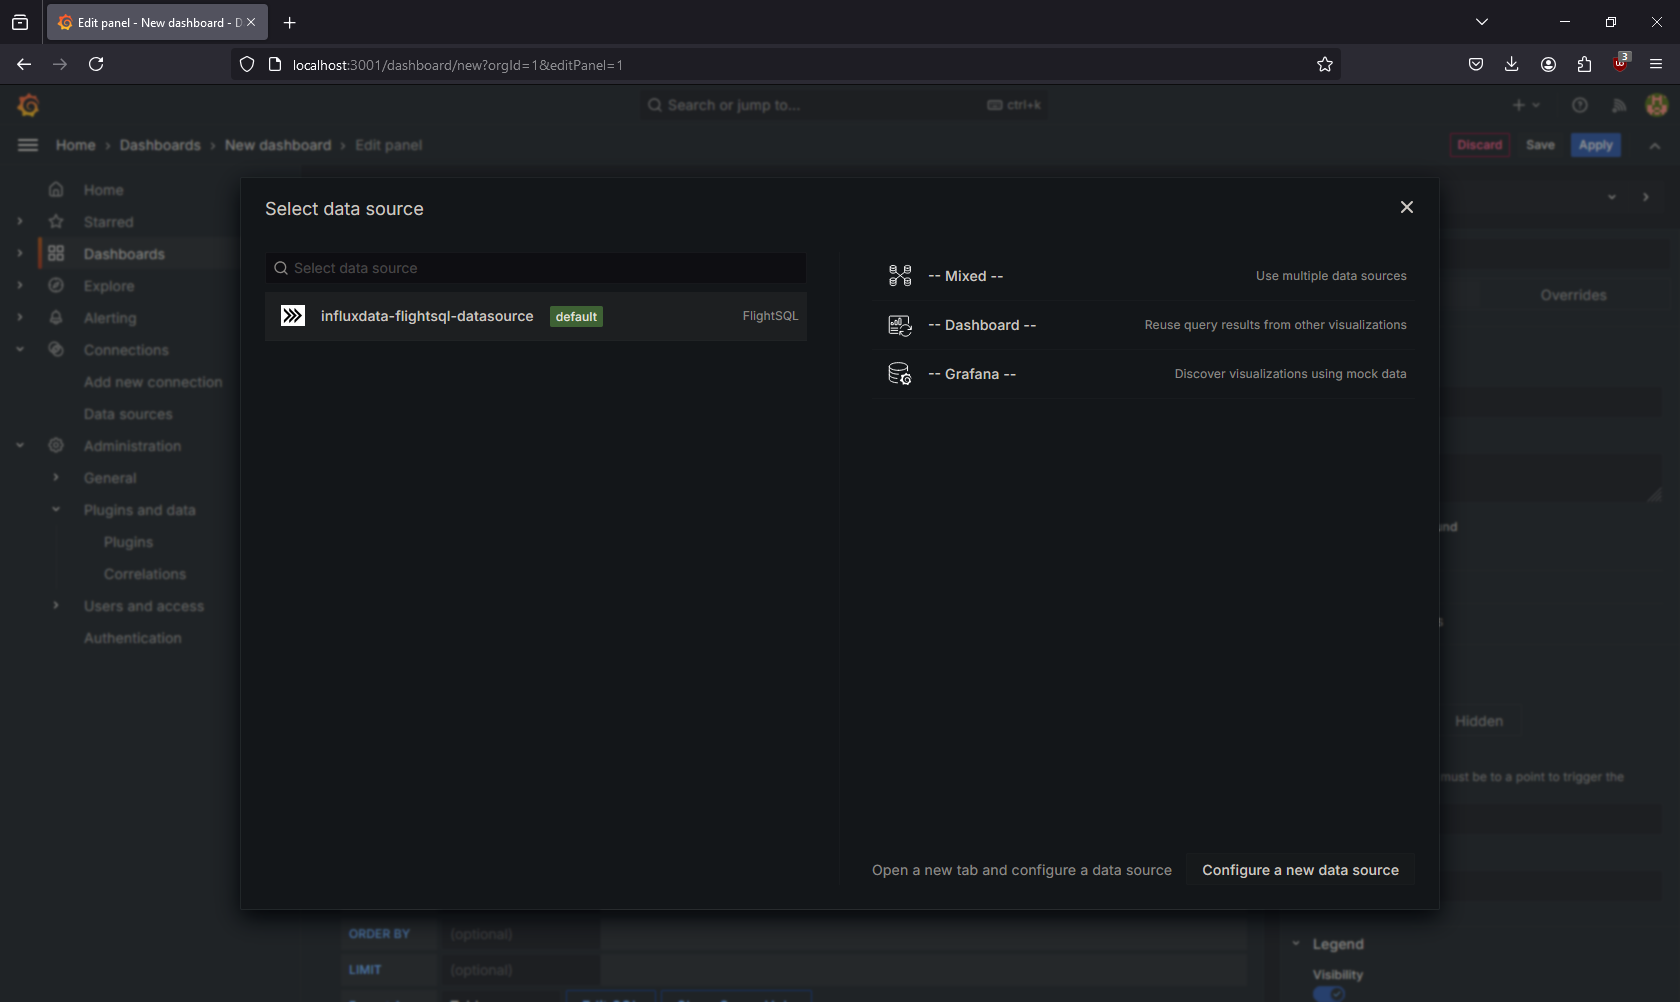Click the Grafana logo in top bar
This screenshot has width=1680, height=1002.
pyautogui.click(x=28, y=105)
